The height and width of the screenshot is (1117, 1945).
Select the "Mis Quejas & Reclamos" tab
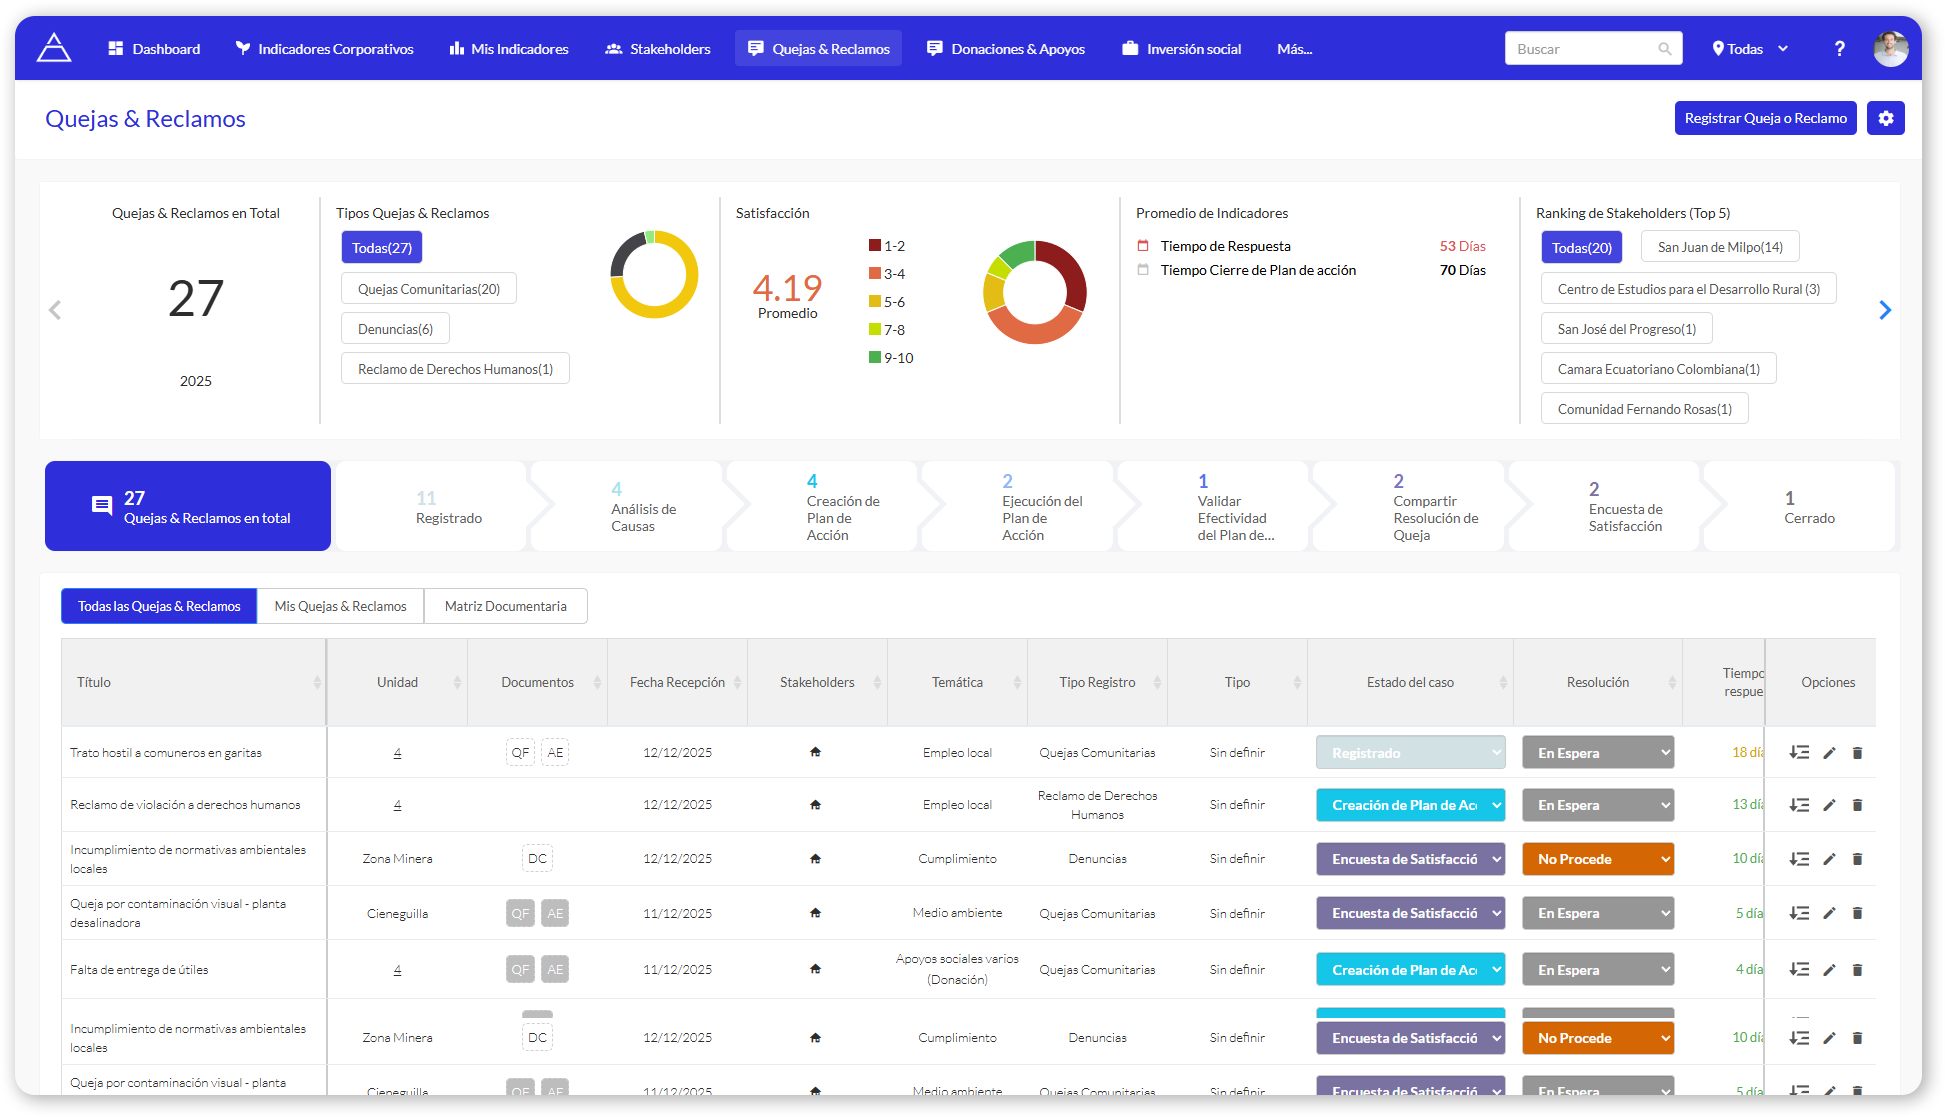click(x=340, y=605)
